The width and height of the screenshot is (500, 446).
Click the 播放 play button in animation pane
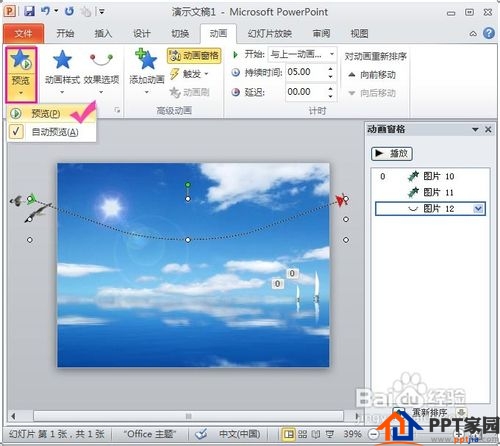click(x=392, y=154)
